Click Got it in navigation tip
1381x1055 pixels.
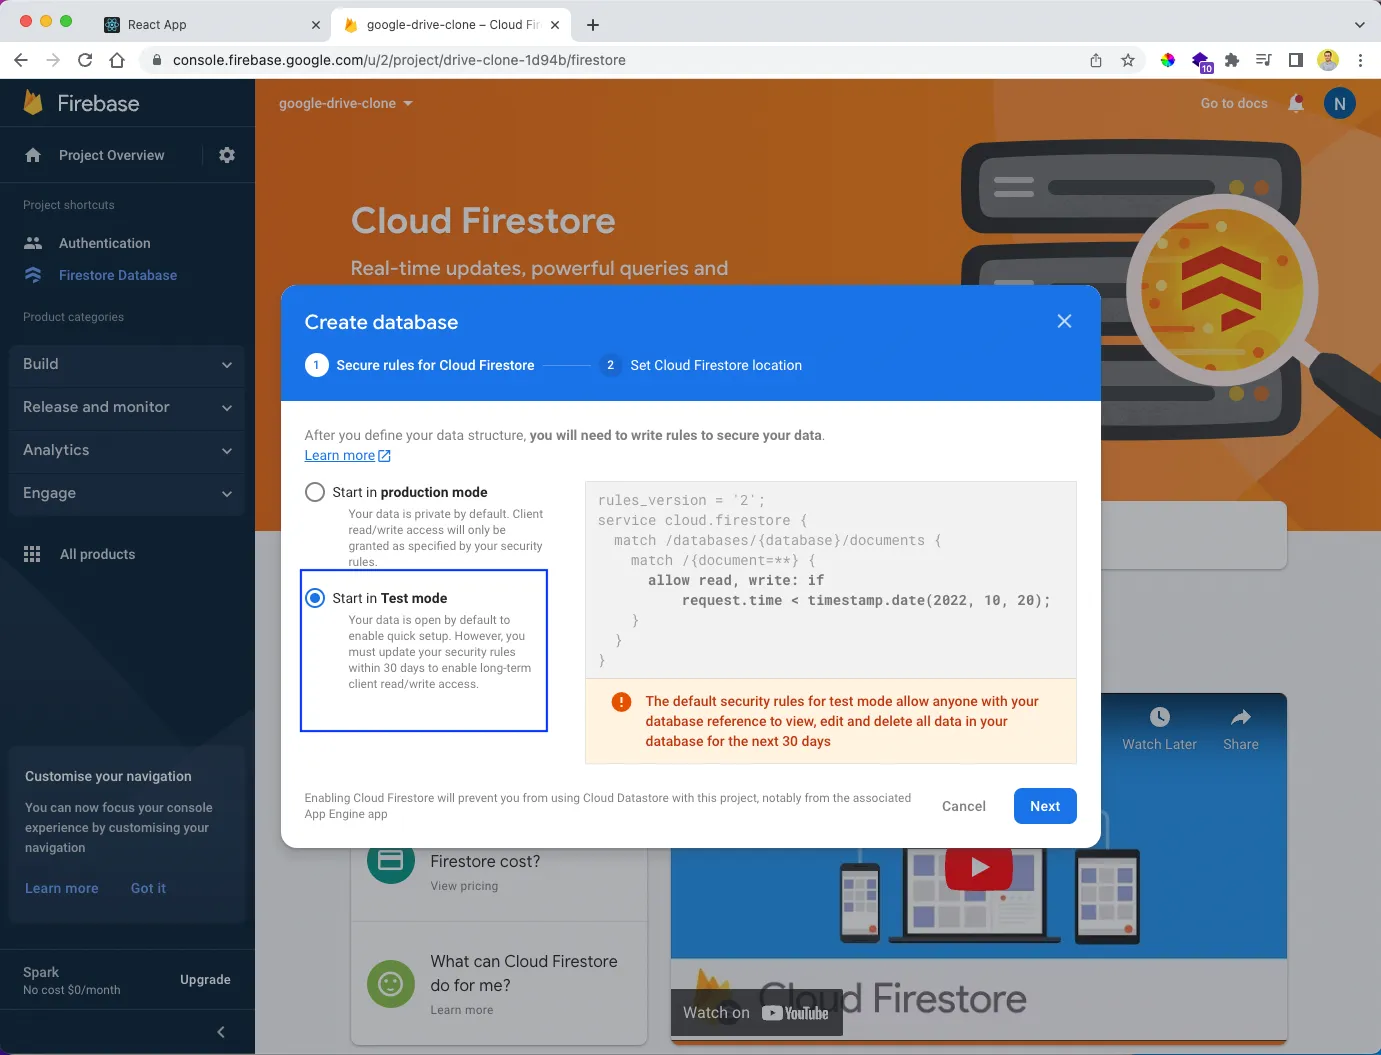click(148, 888)
